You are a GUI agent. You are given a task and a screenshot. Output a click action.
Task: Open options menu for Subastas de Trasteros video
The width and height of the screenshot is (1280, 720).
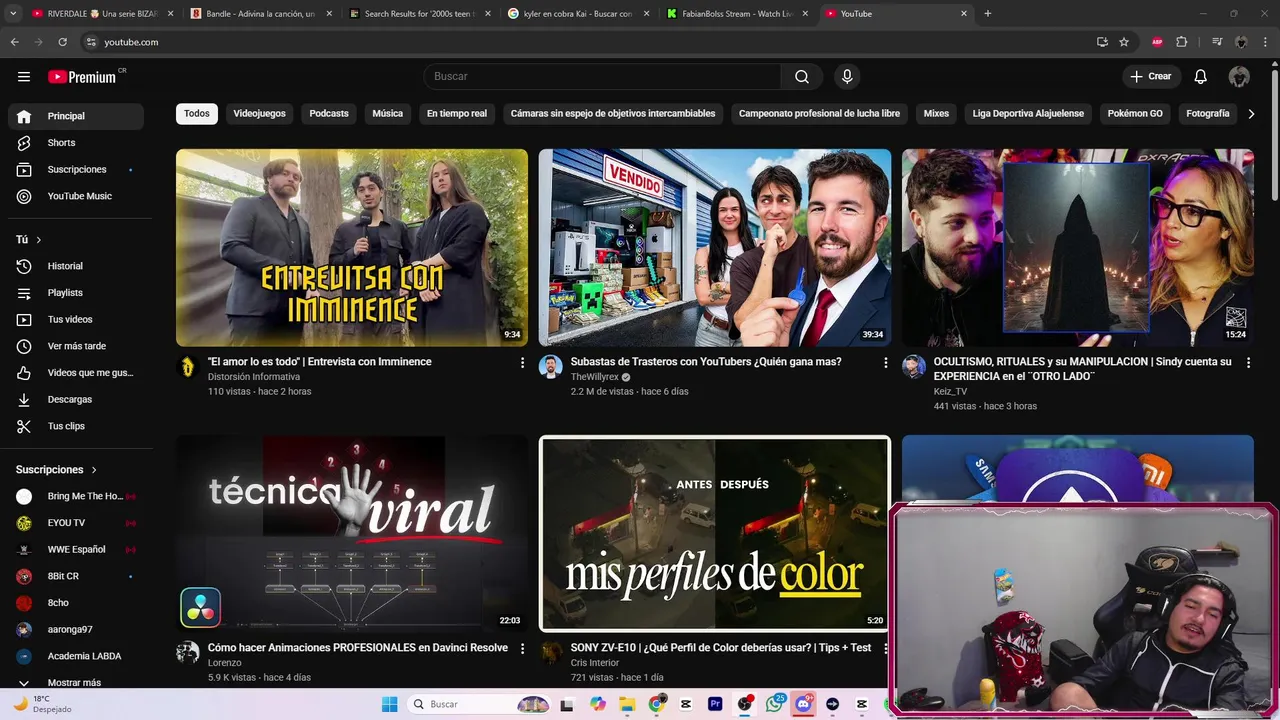point(885,363)
